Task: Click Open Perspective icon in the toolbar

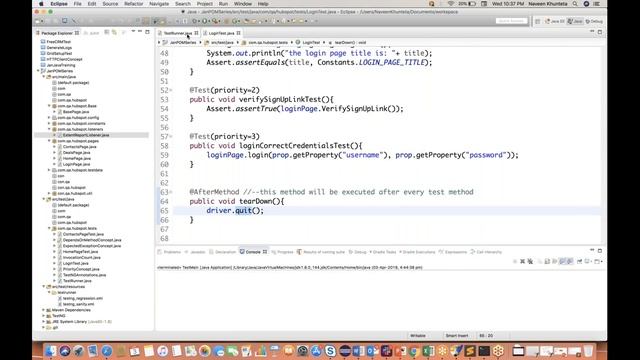Action: coord(538,21)
